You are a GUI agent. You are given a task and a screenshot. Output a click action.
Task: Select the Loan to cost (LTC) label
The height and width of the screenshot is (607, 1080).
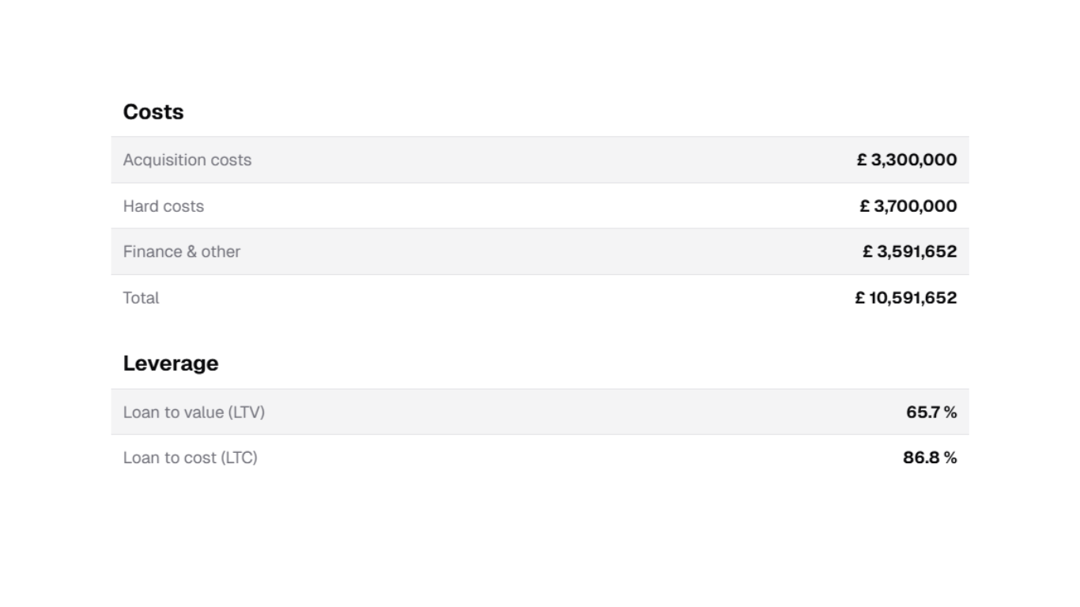190,457
